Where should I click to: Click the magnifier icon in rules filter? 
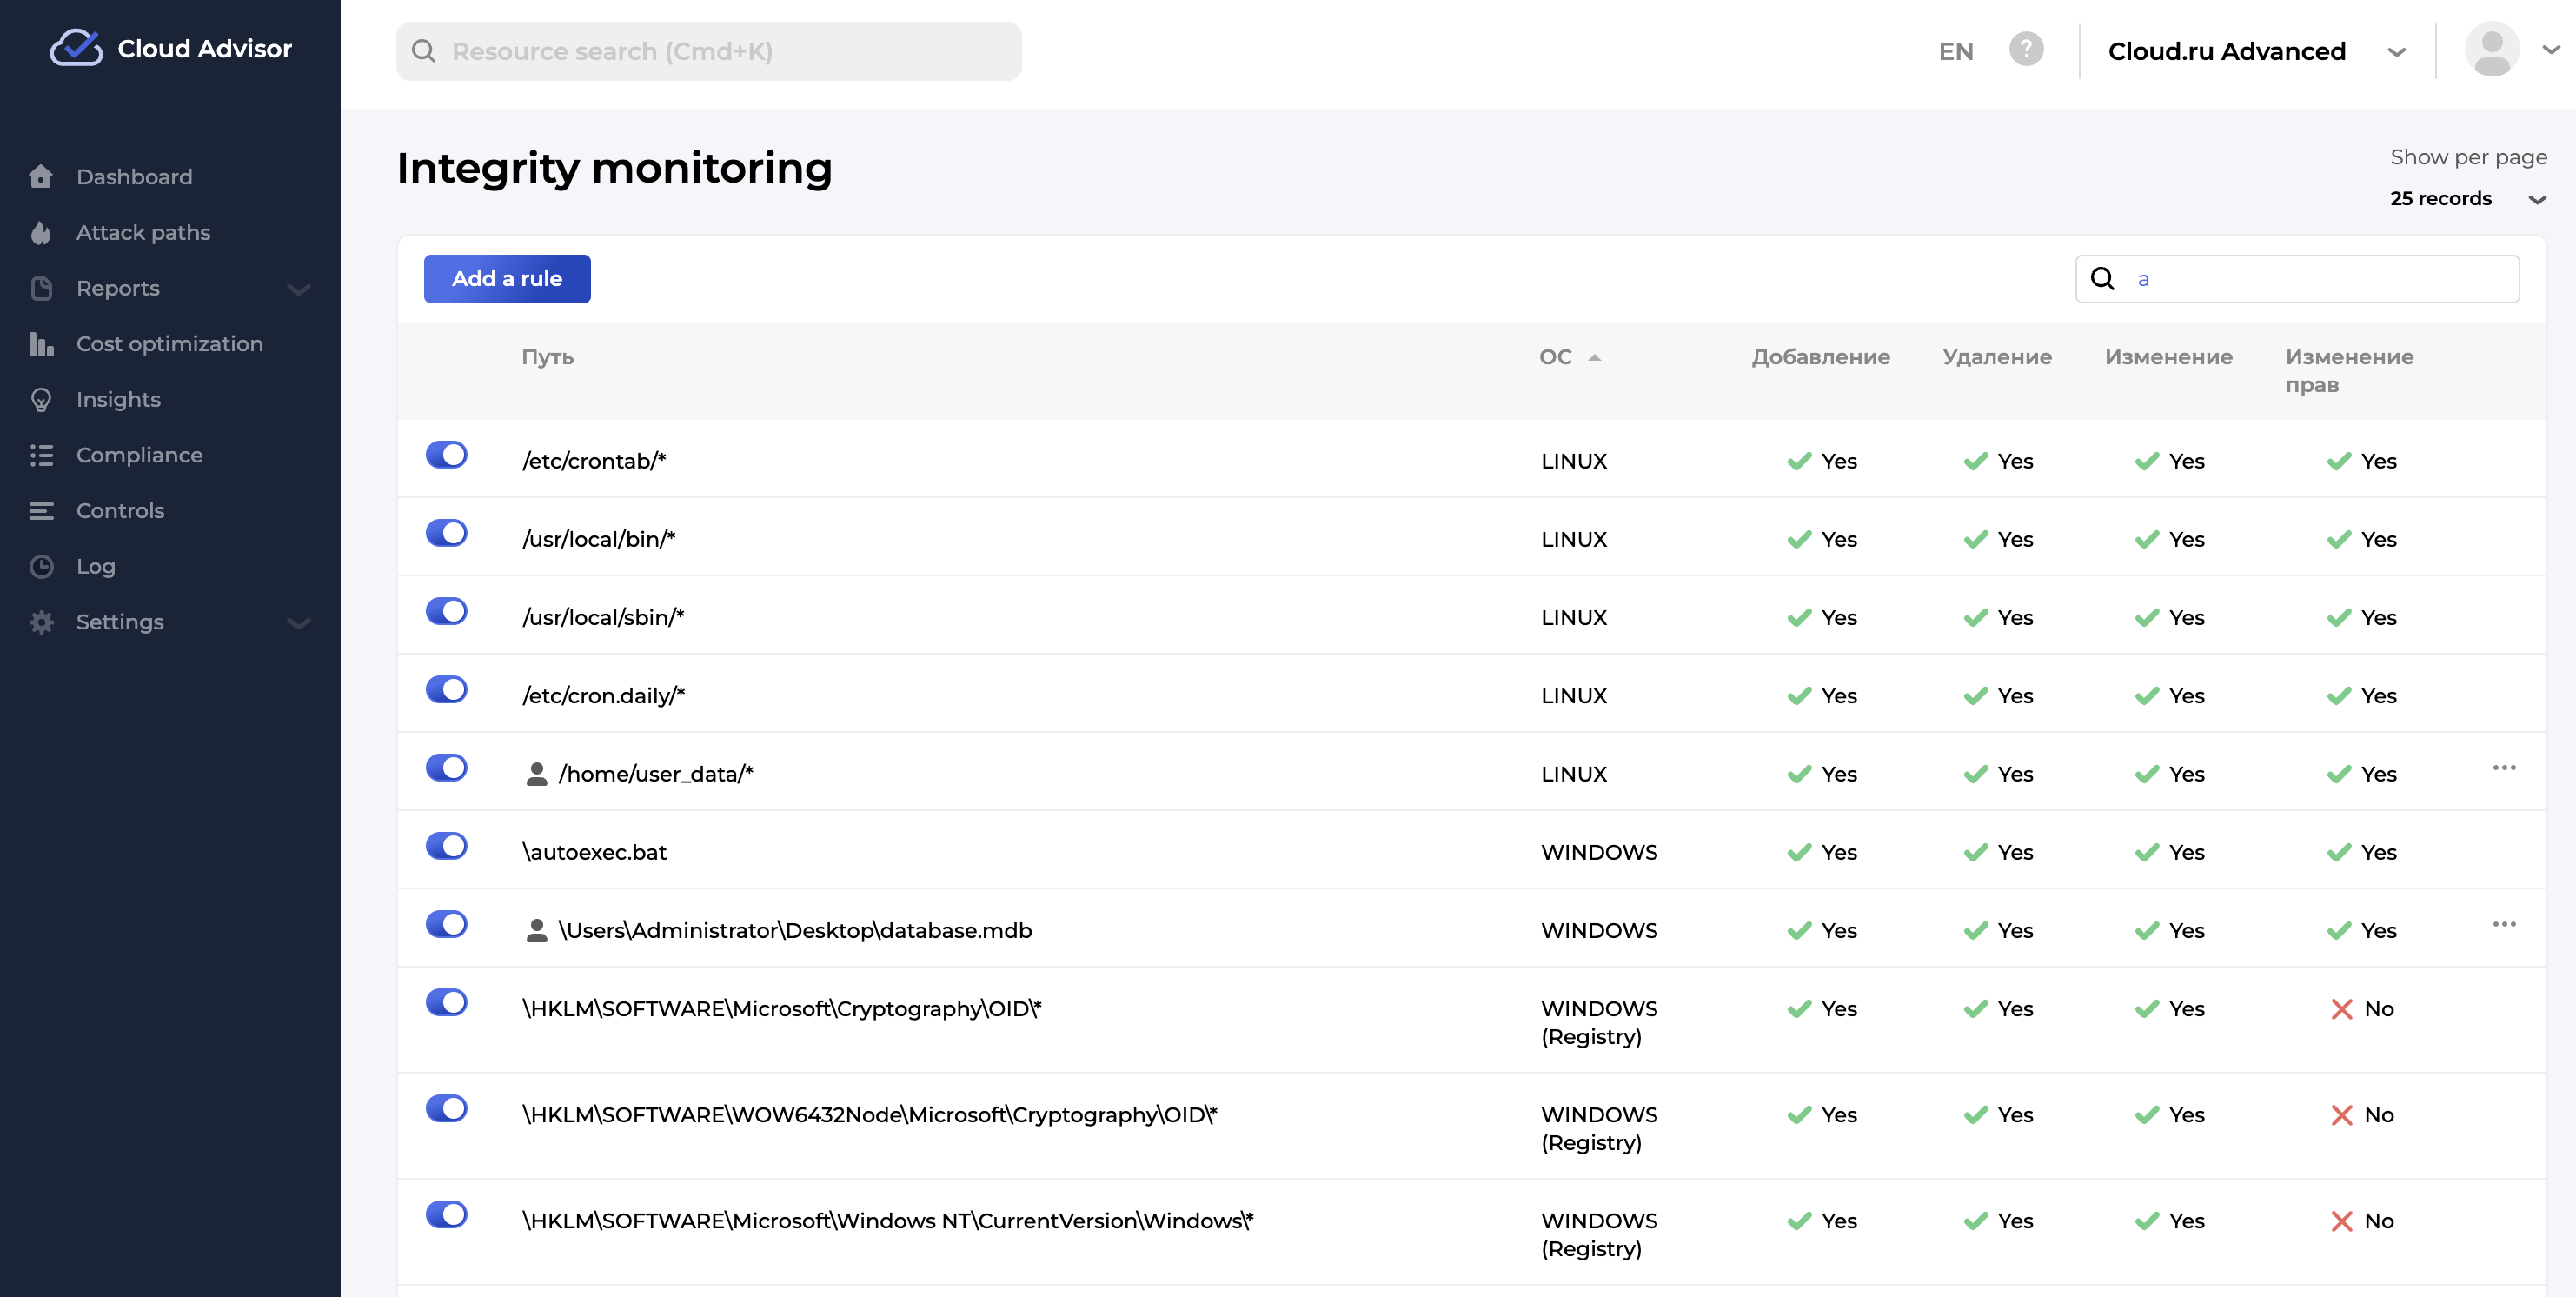pos(2102,279)
